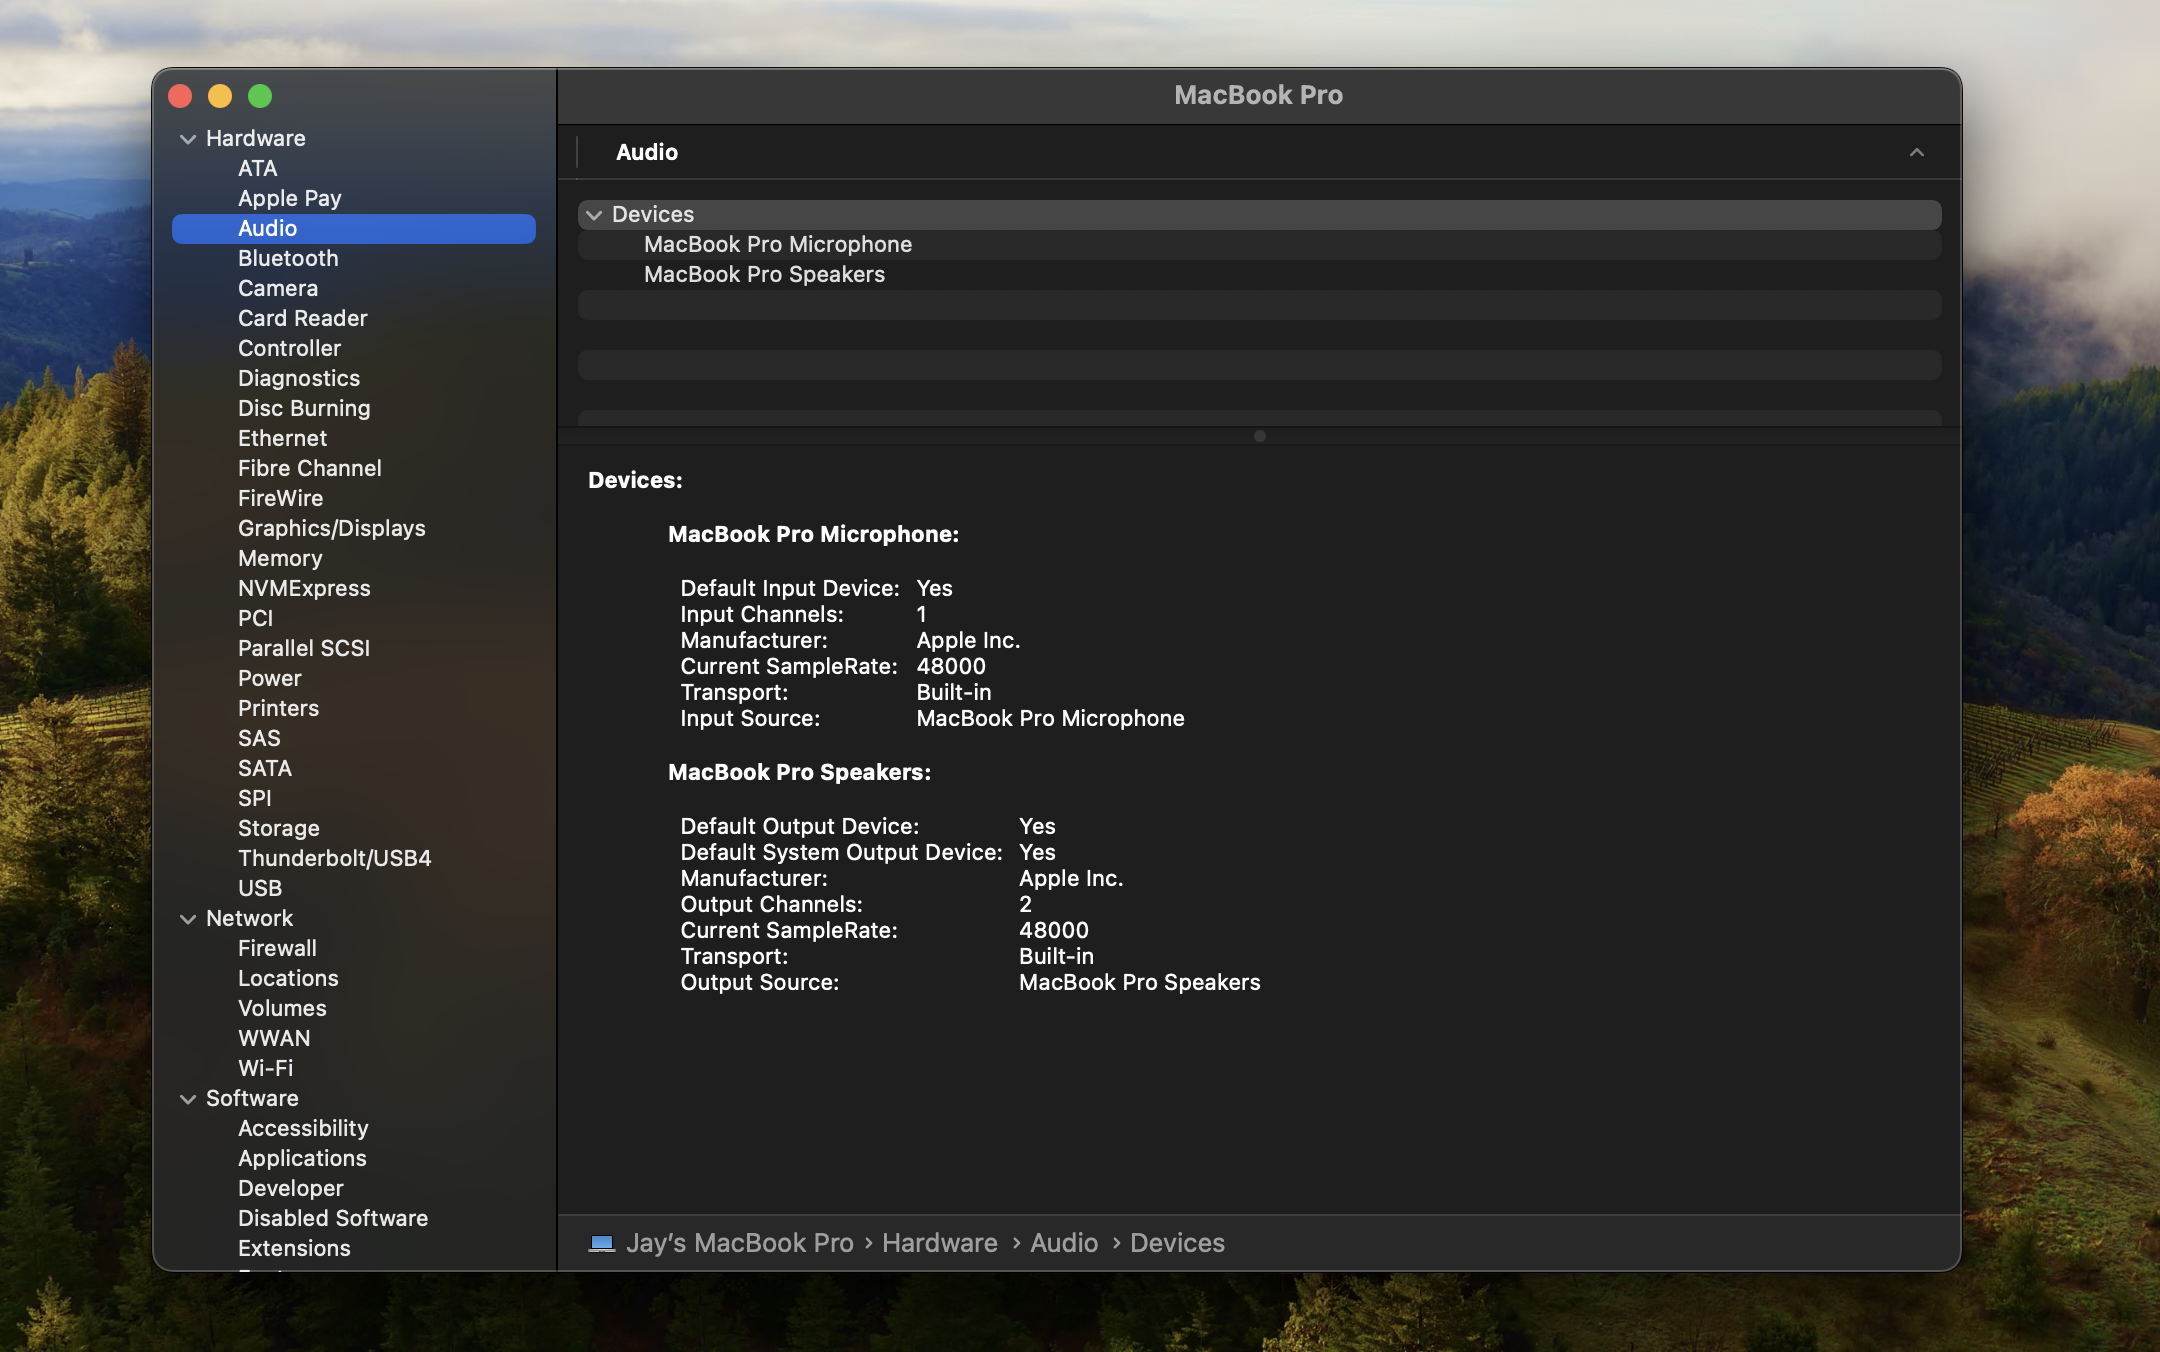Screen dimensions: 2160x1352
Task: Collapse the Devices disclosure triangle
Action: click(594, 215)
